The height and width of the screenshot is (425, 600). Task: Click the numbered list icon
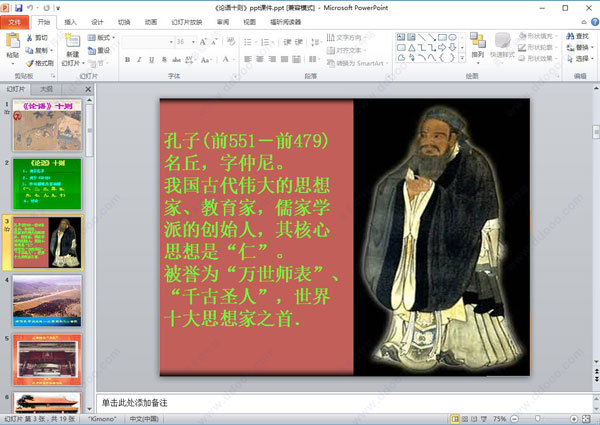tap(265, 42)
